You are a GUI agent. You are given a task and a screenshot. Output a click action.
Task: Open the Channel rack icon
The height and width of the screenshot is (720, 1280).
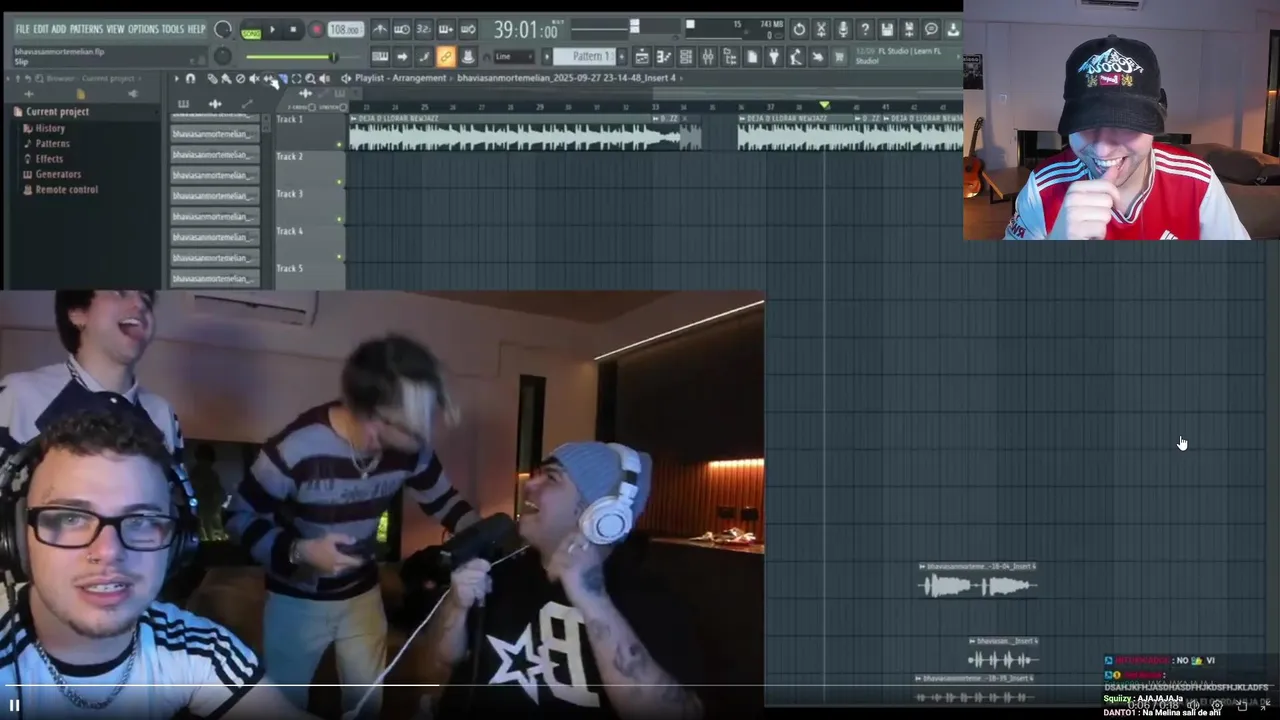pyautogui.click(x=685, y=57)
